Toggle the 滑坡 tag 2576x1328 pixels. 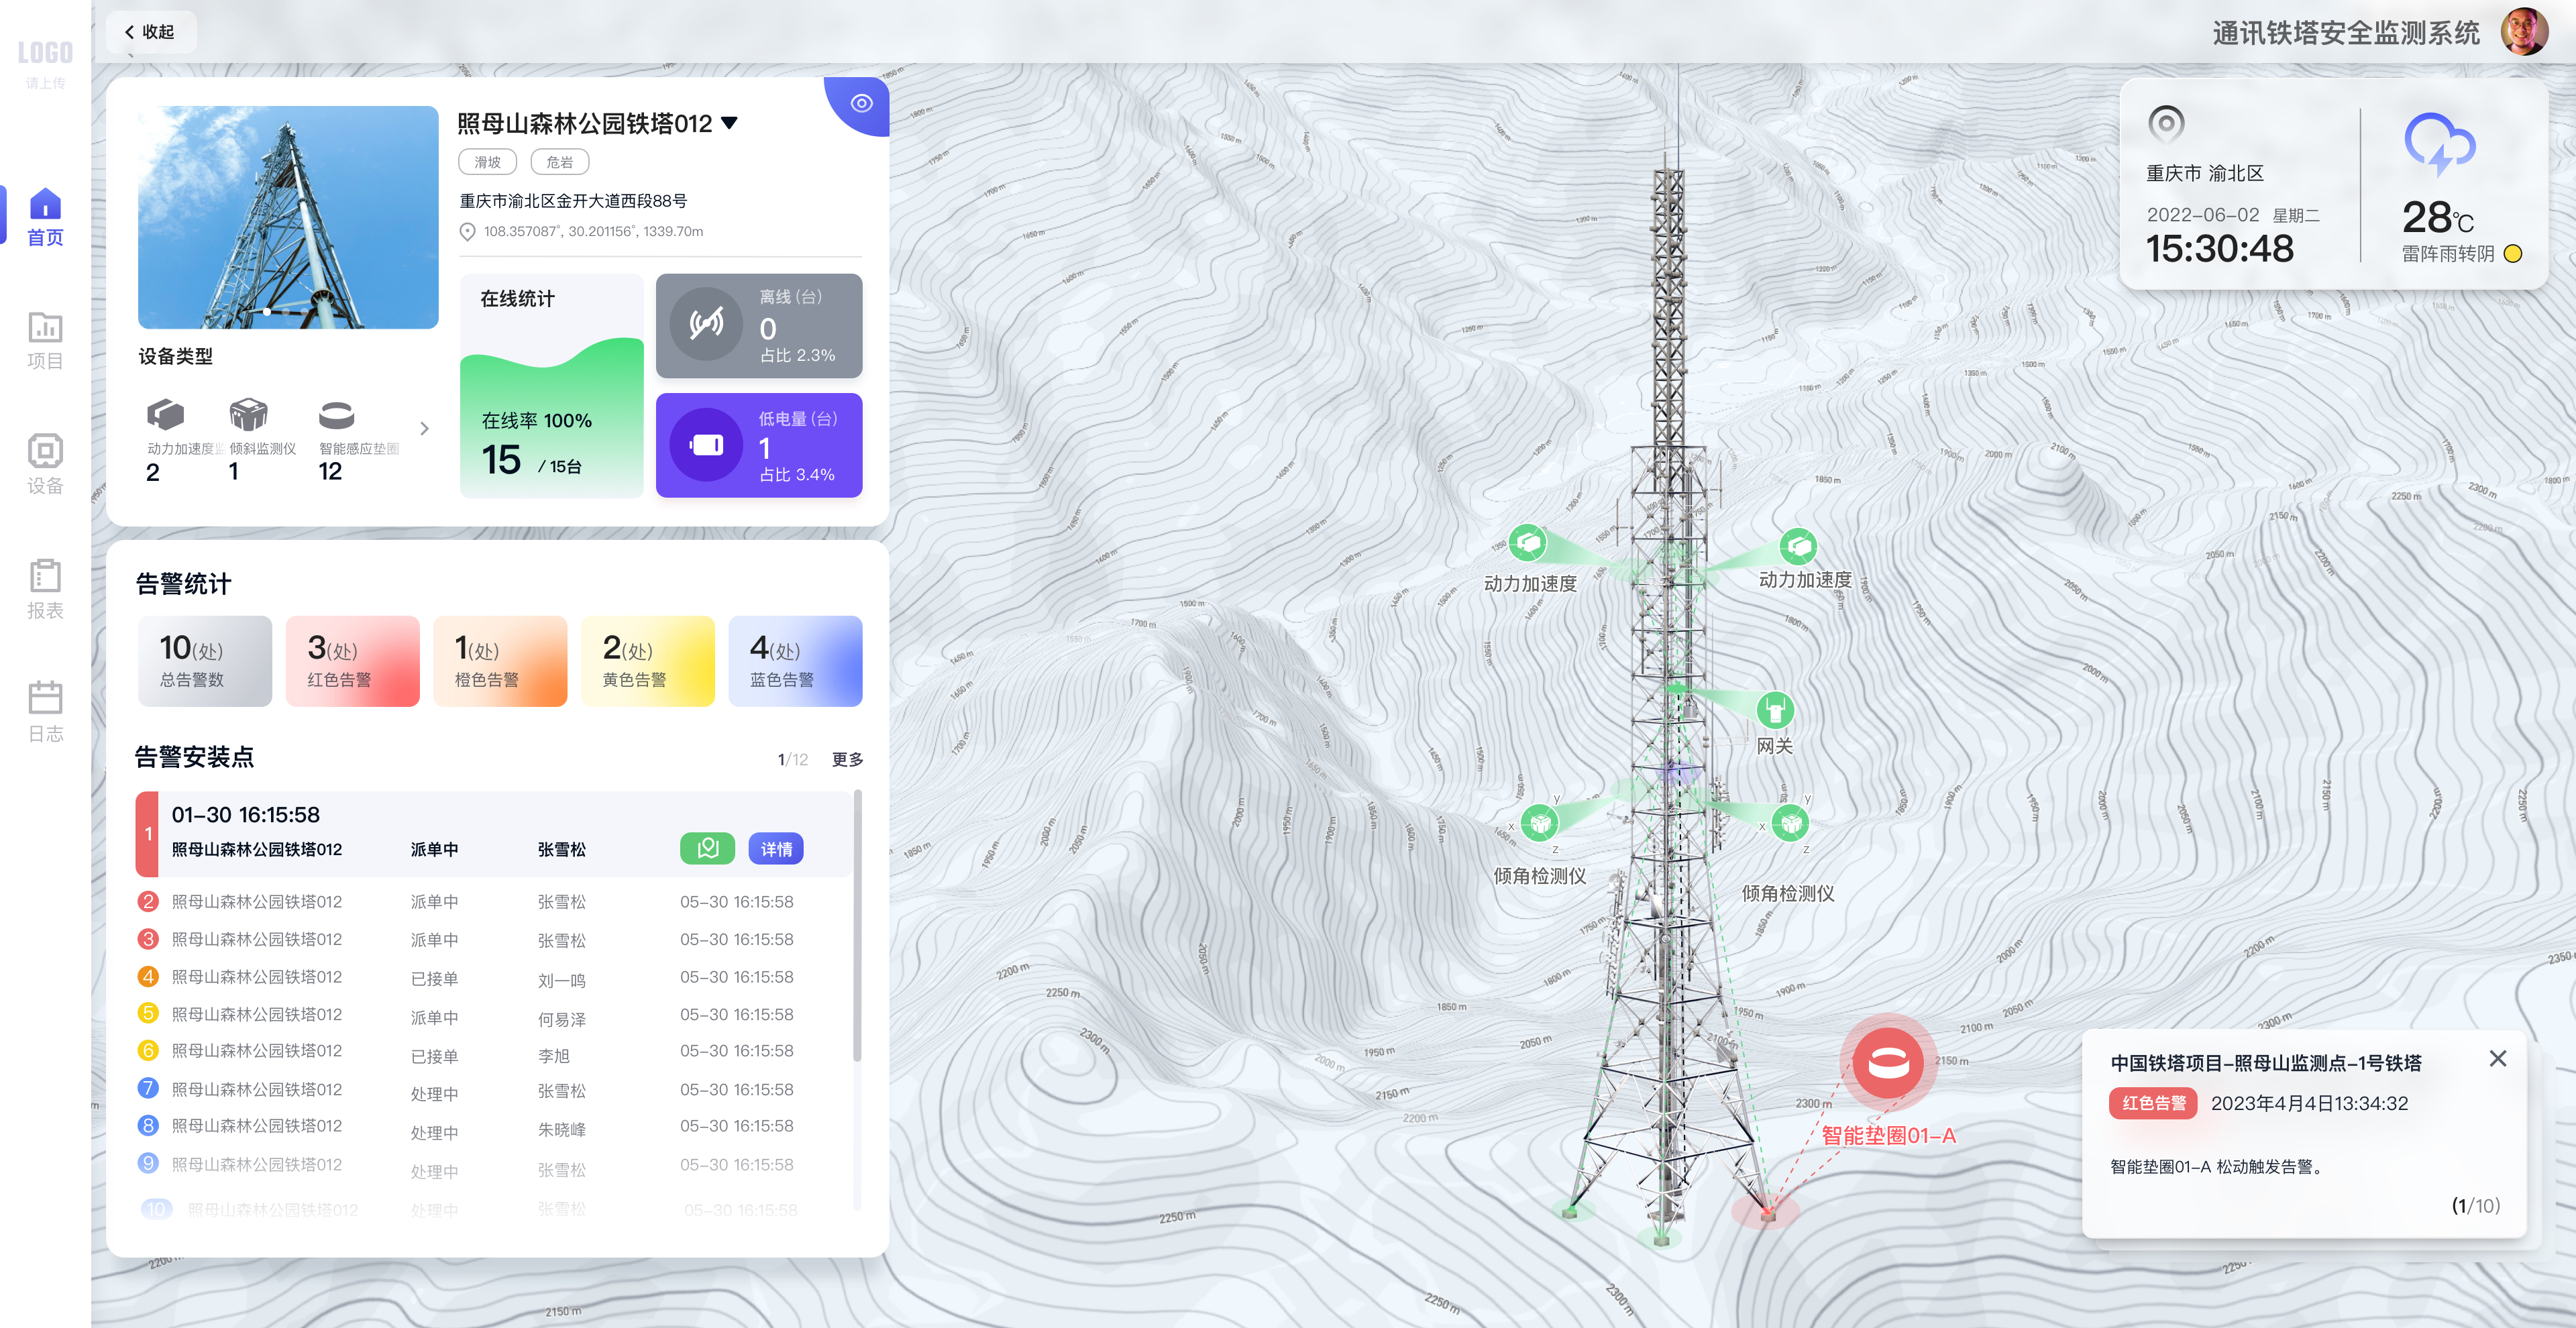(x=487, y=162)
